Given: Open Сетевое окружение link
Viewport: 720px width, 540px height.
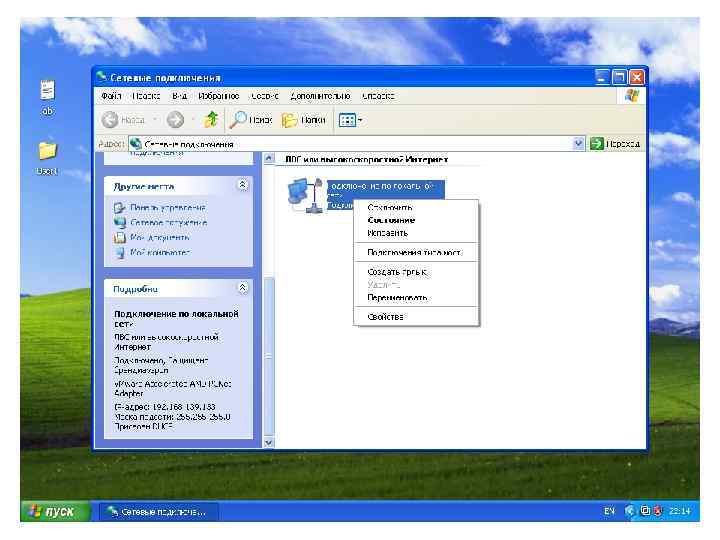Looking at the screenshot, I should click(169, 223).
